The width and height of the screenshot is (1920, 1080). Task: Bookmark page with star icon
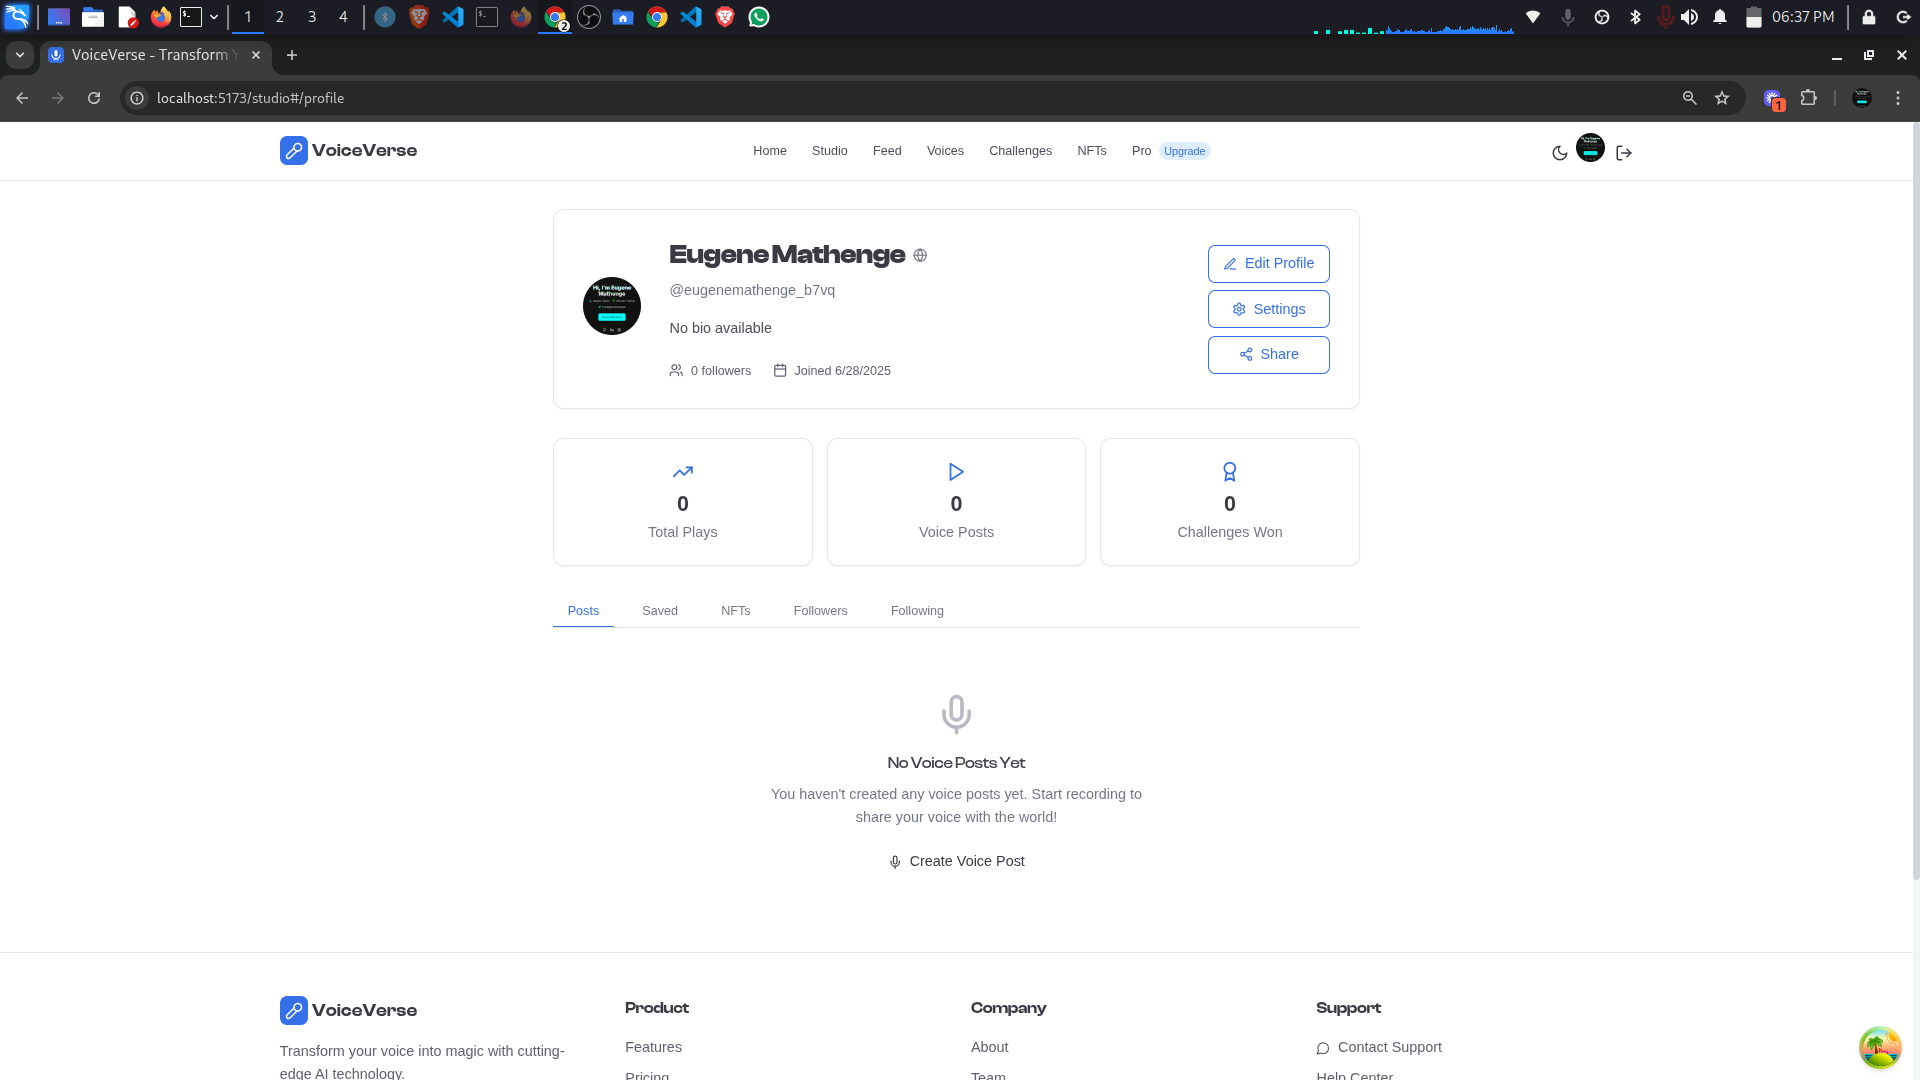1722,98
